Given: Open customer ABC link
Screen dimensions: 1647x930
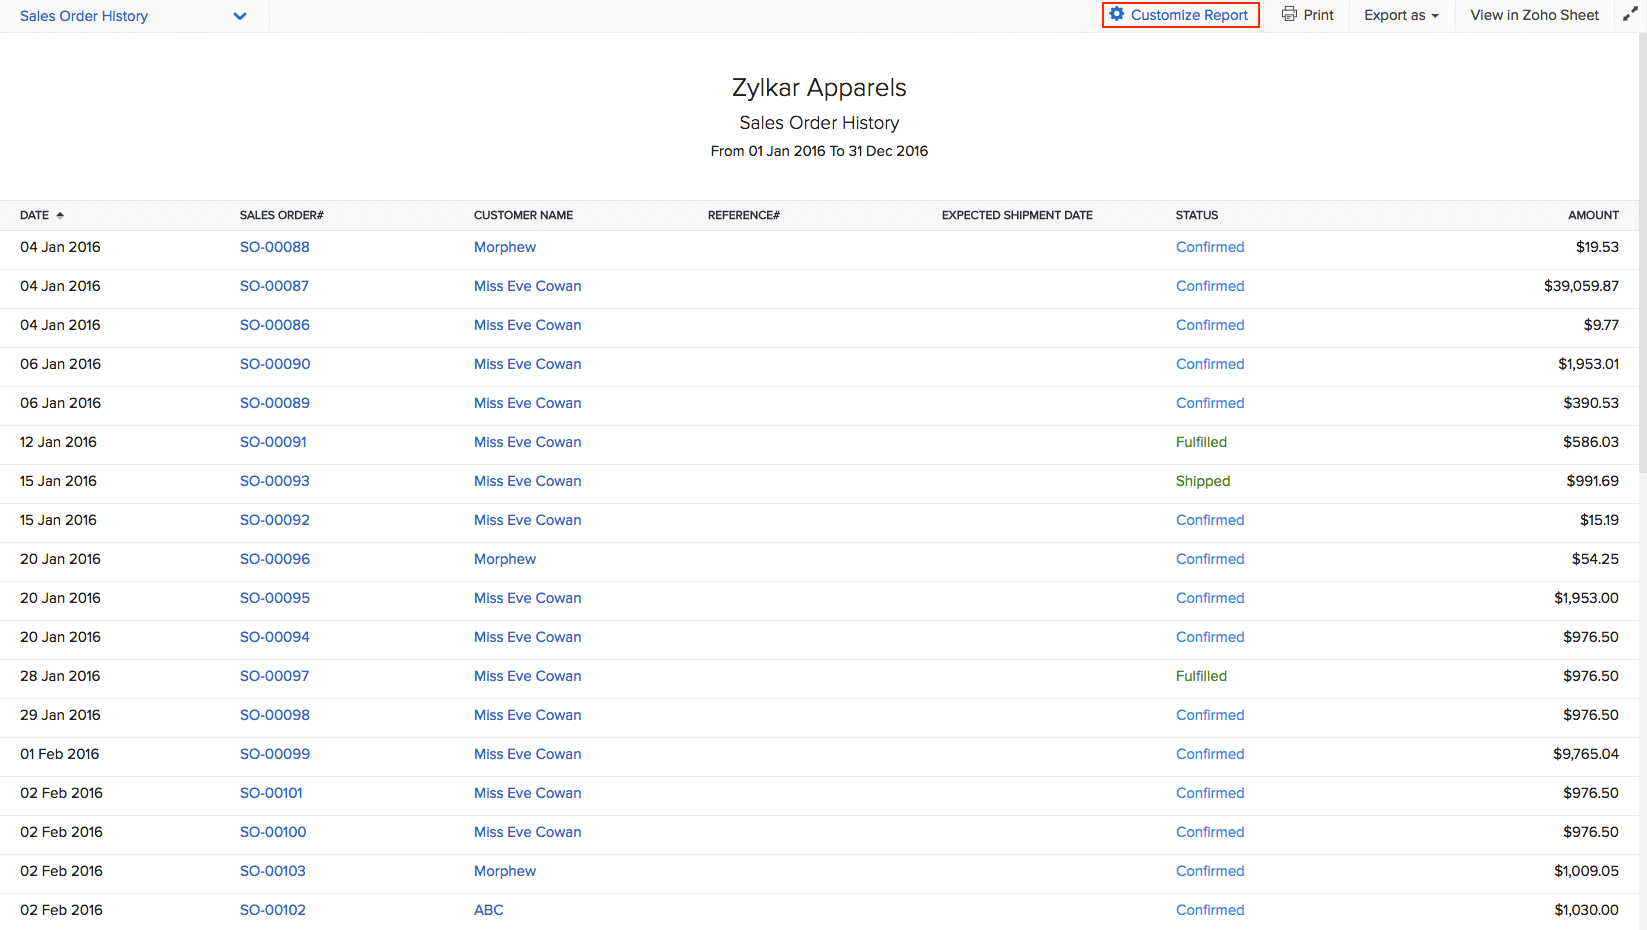Looking at the screenshot, I should pos(489,910).
